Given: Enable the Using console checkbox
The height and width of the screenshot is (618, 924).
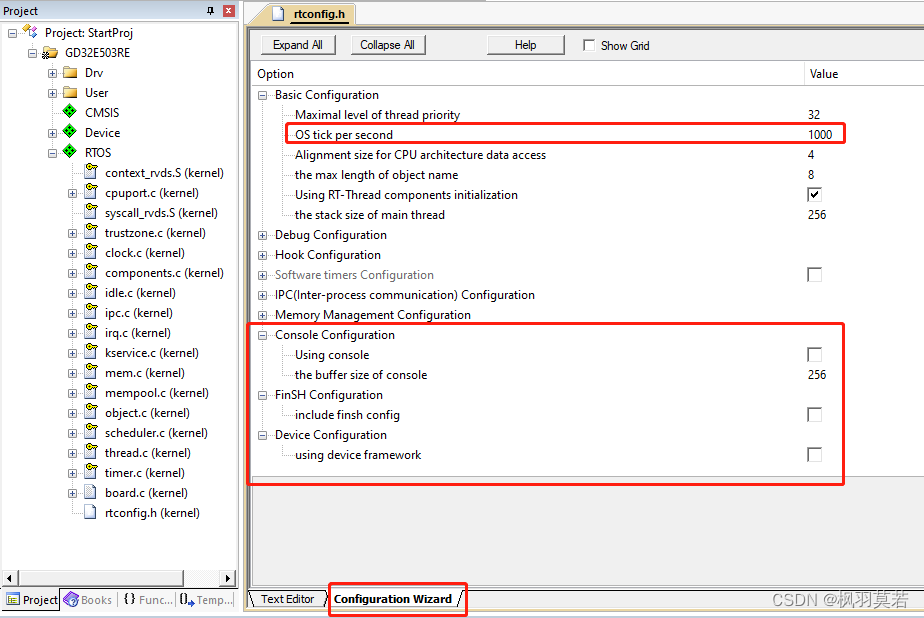Looking at the screenshot, I should (814, 355).
